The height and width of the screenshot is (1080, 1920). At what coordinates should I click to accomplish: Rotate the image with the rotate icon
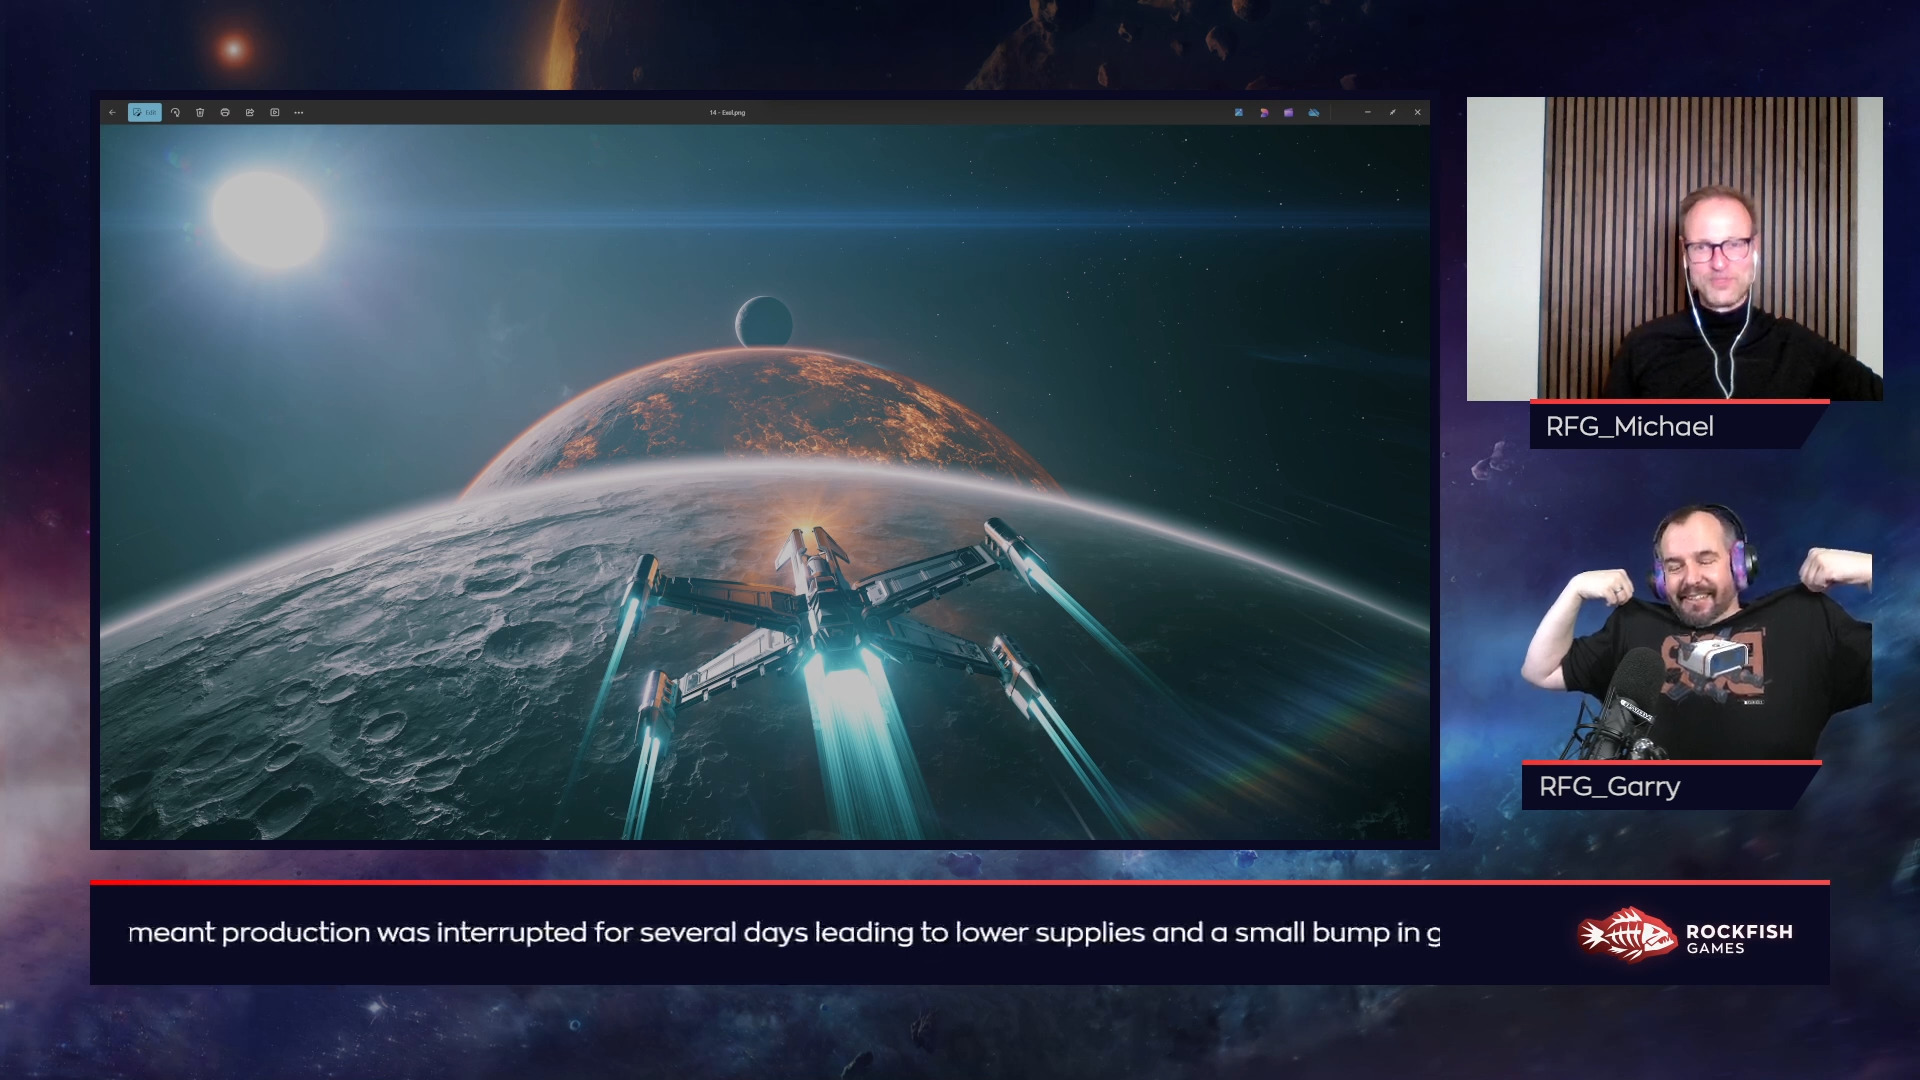click(175, 113)
